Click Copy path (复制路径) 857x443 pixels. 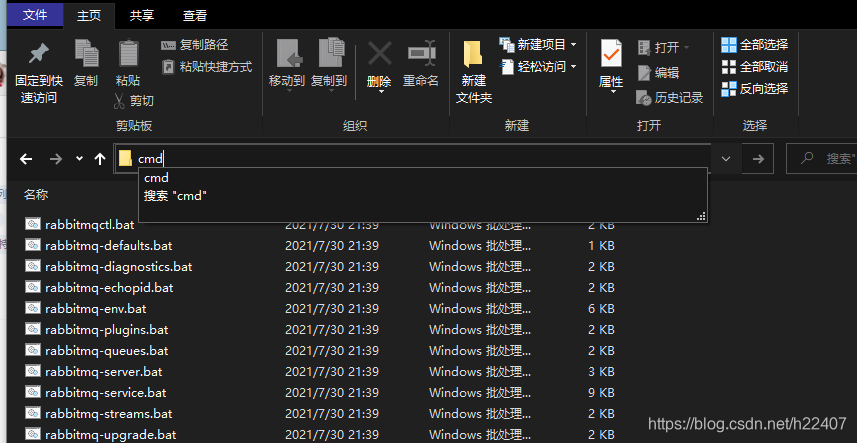click(195, 45)
